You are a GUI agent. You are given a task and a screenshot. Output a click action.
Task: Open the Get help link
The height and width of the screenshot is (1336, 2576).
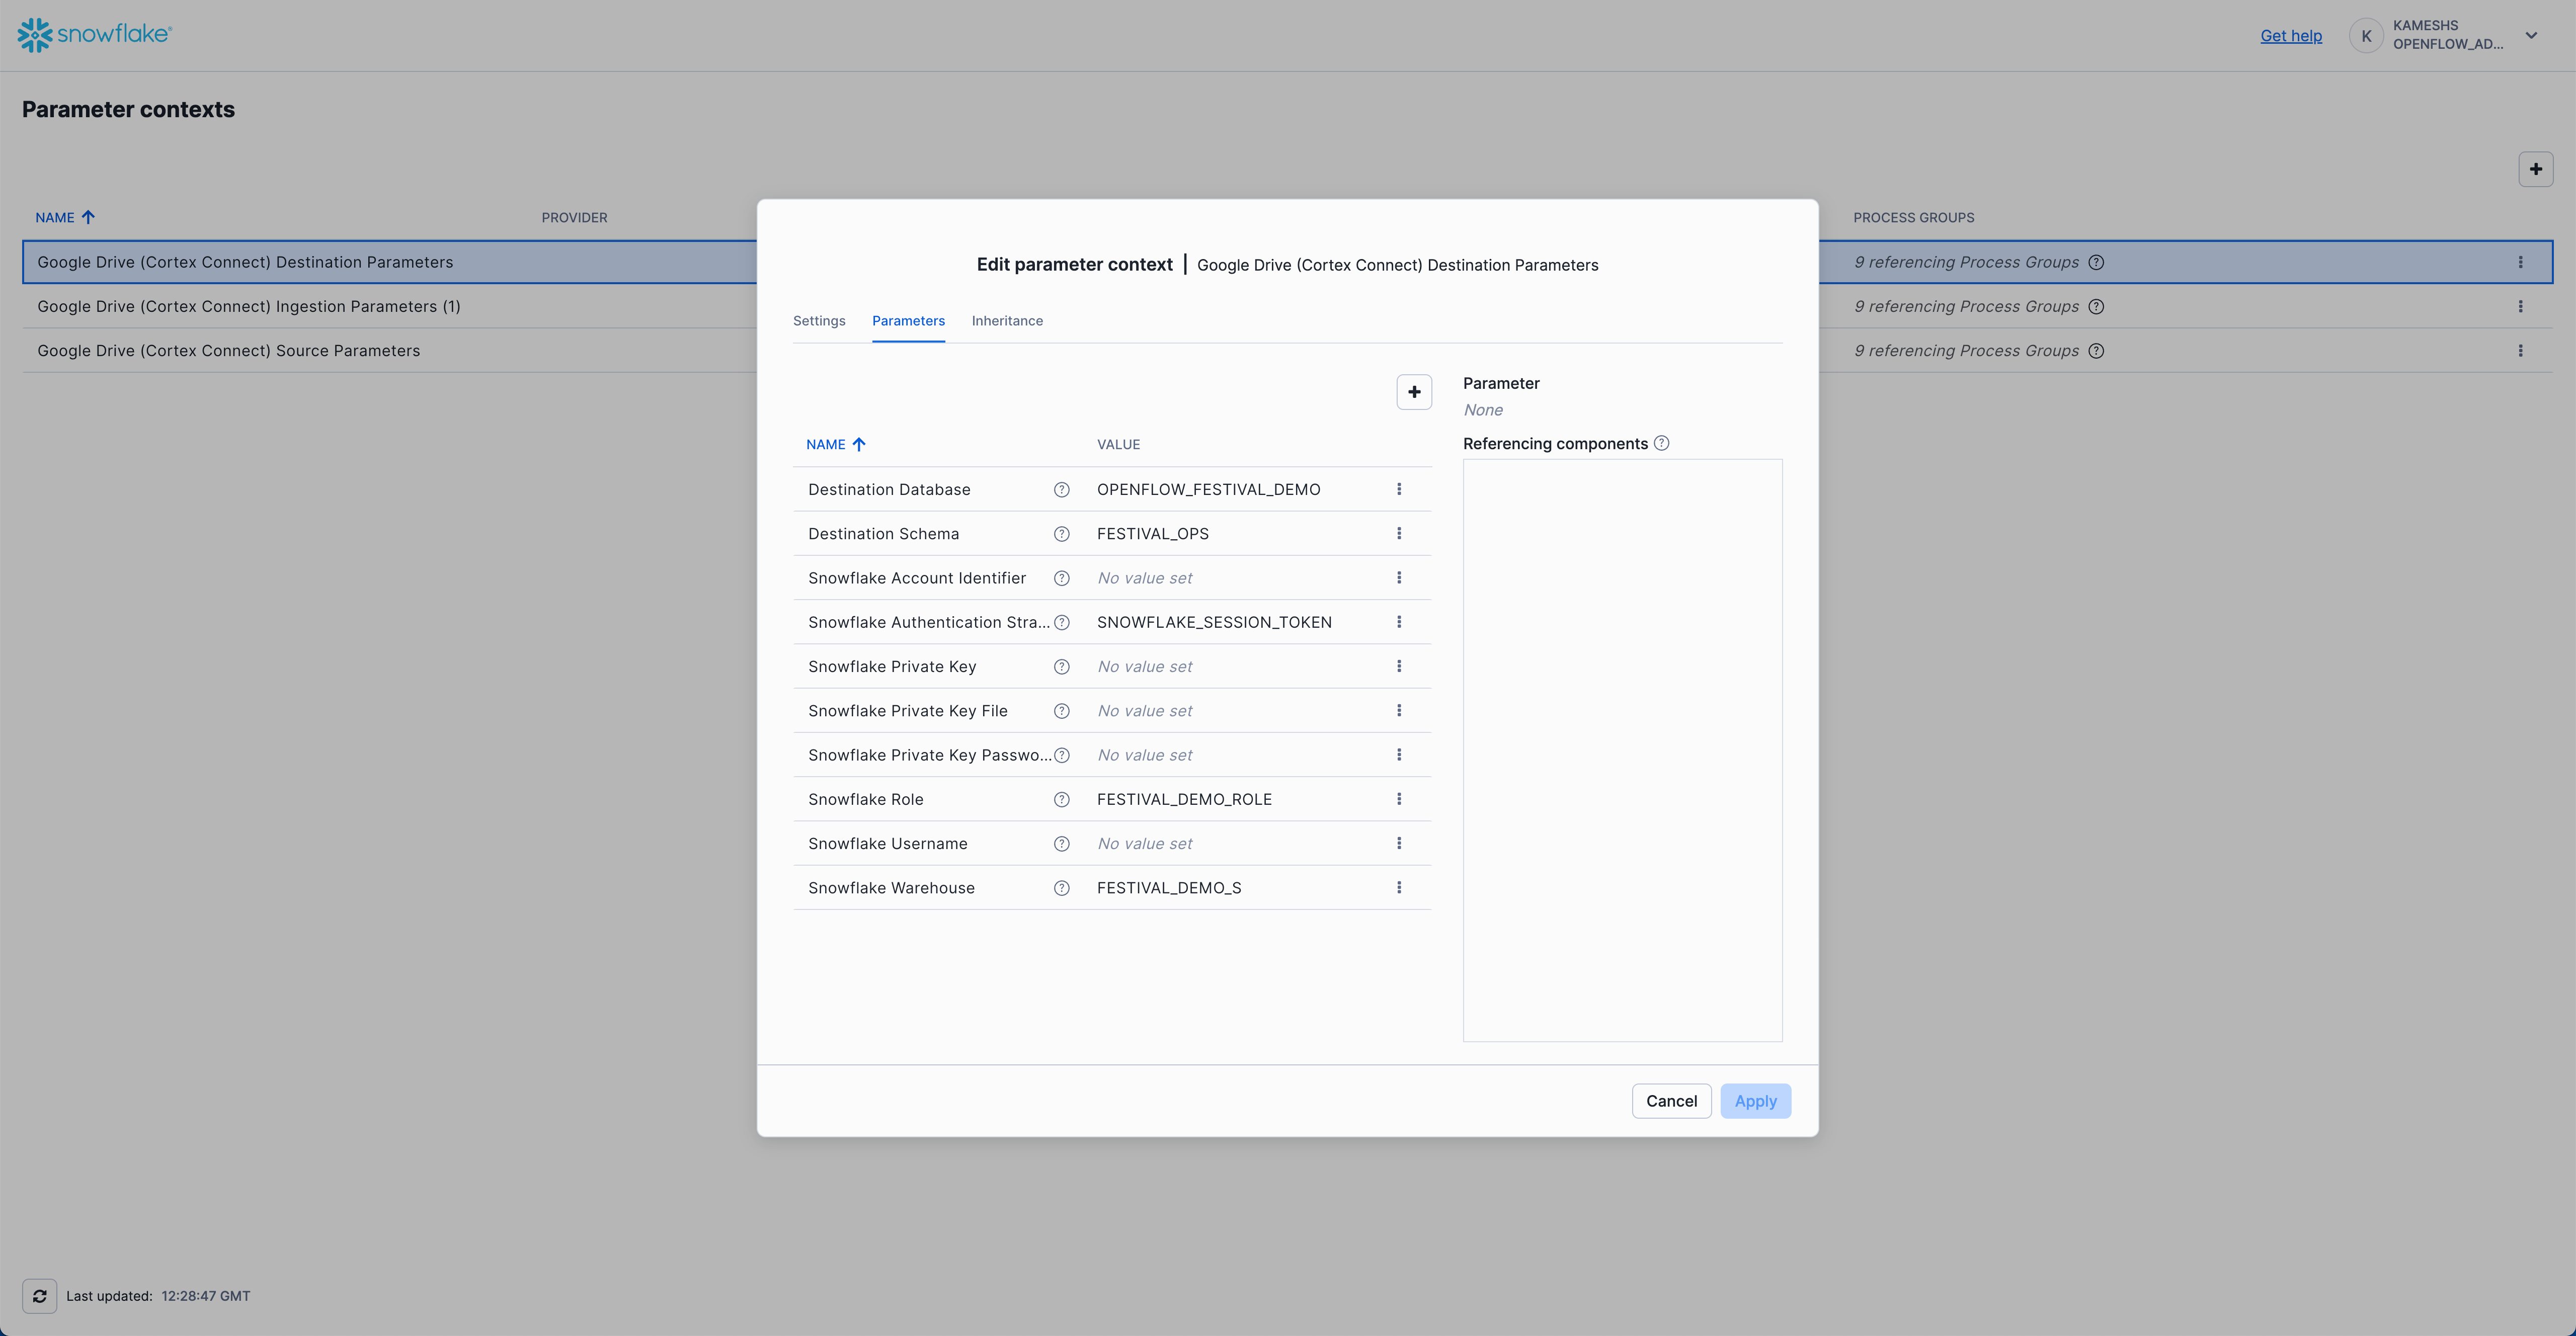click(2291, 35)
